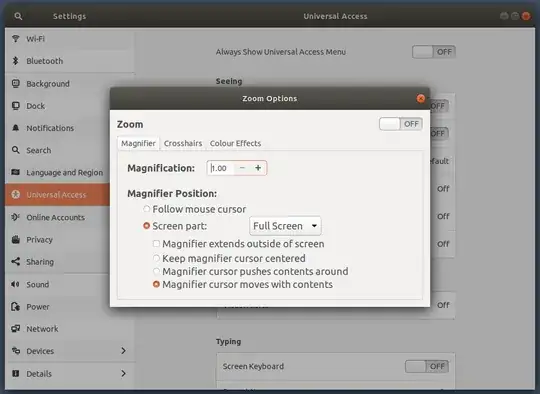Select Magnifier cursor moves with contents
540x394 pixels.
pos(156,284)
